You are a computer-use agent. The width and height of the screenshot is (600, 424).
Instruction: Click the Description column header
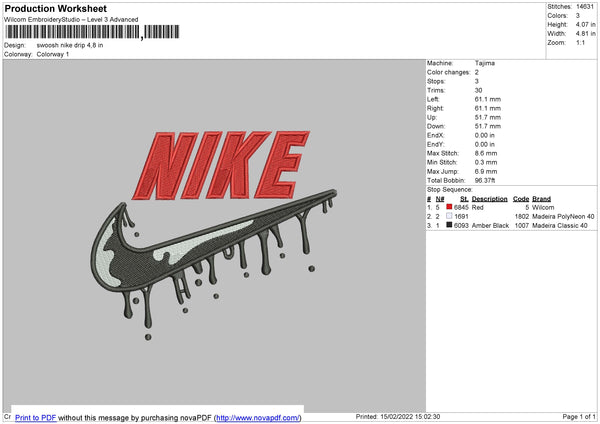[489, 199]
